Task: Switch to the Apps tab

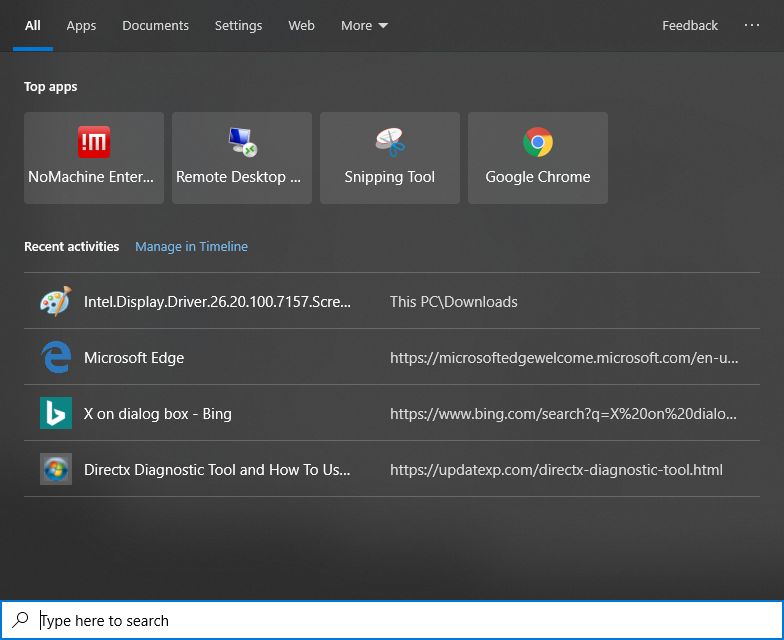Action: 81,25
